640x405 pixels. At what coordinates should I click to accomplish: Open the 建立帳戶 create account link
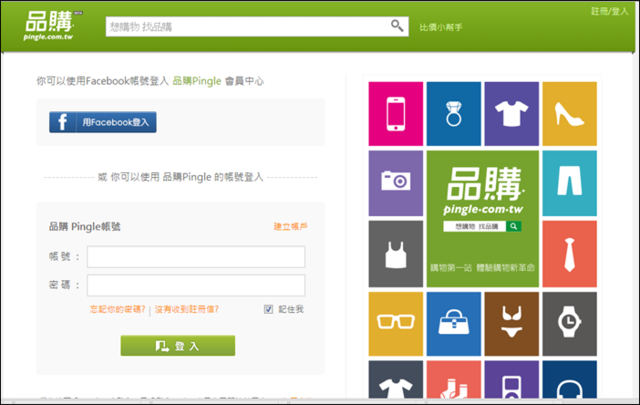coord(290,227)
